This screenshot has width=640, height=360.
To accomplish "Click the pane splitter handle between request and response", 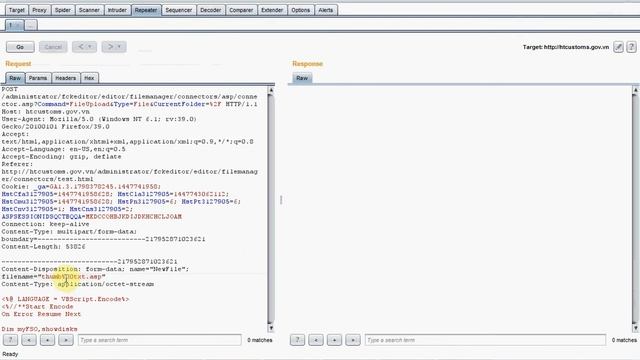I will coord(281,200).
